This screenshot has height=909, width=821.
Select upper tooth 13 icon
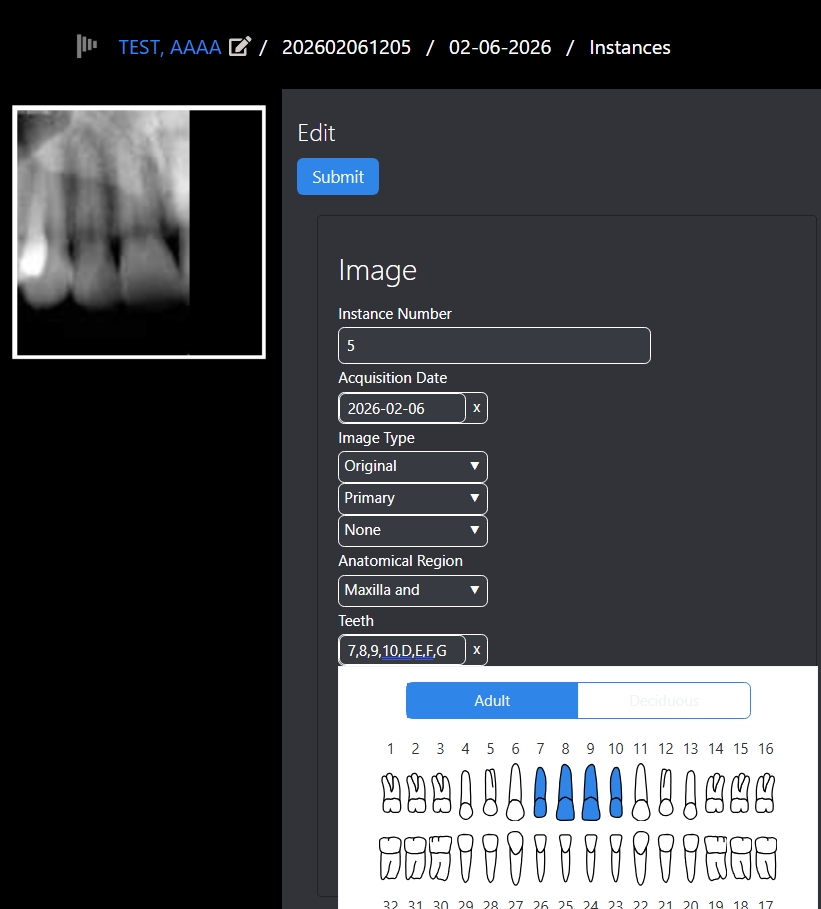[691, 794]
